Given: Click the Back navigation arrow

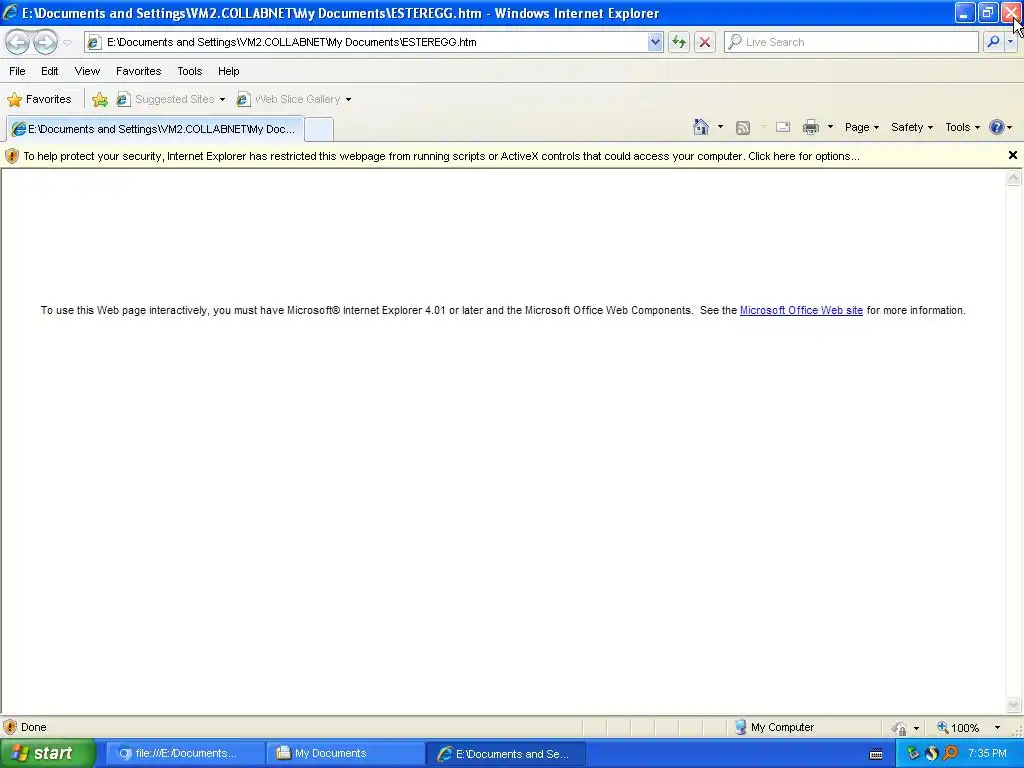Looking at the screenshot, I should (18, 42).
